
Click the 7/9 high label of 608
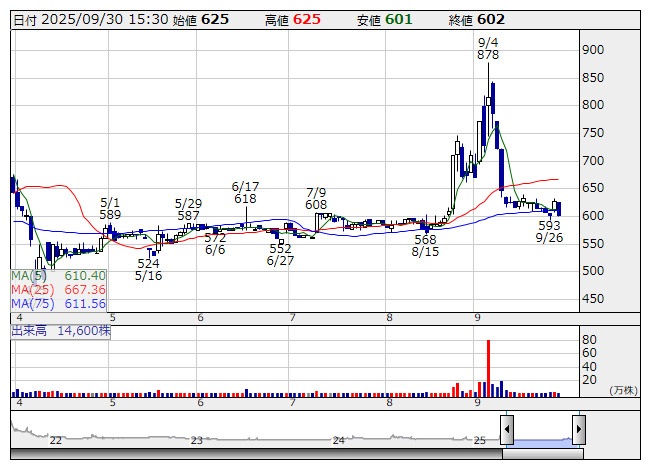point(316,198)
